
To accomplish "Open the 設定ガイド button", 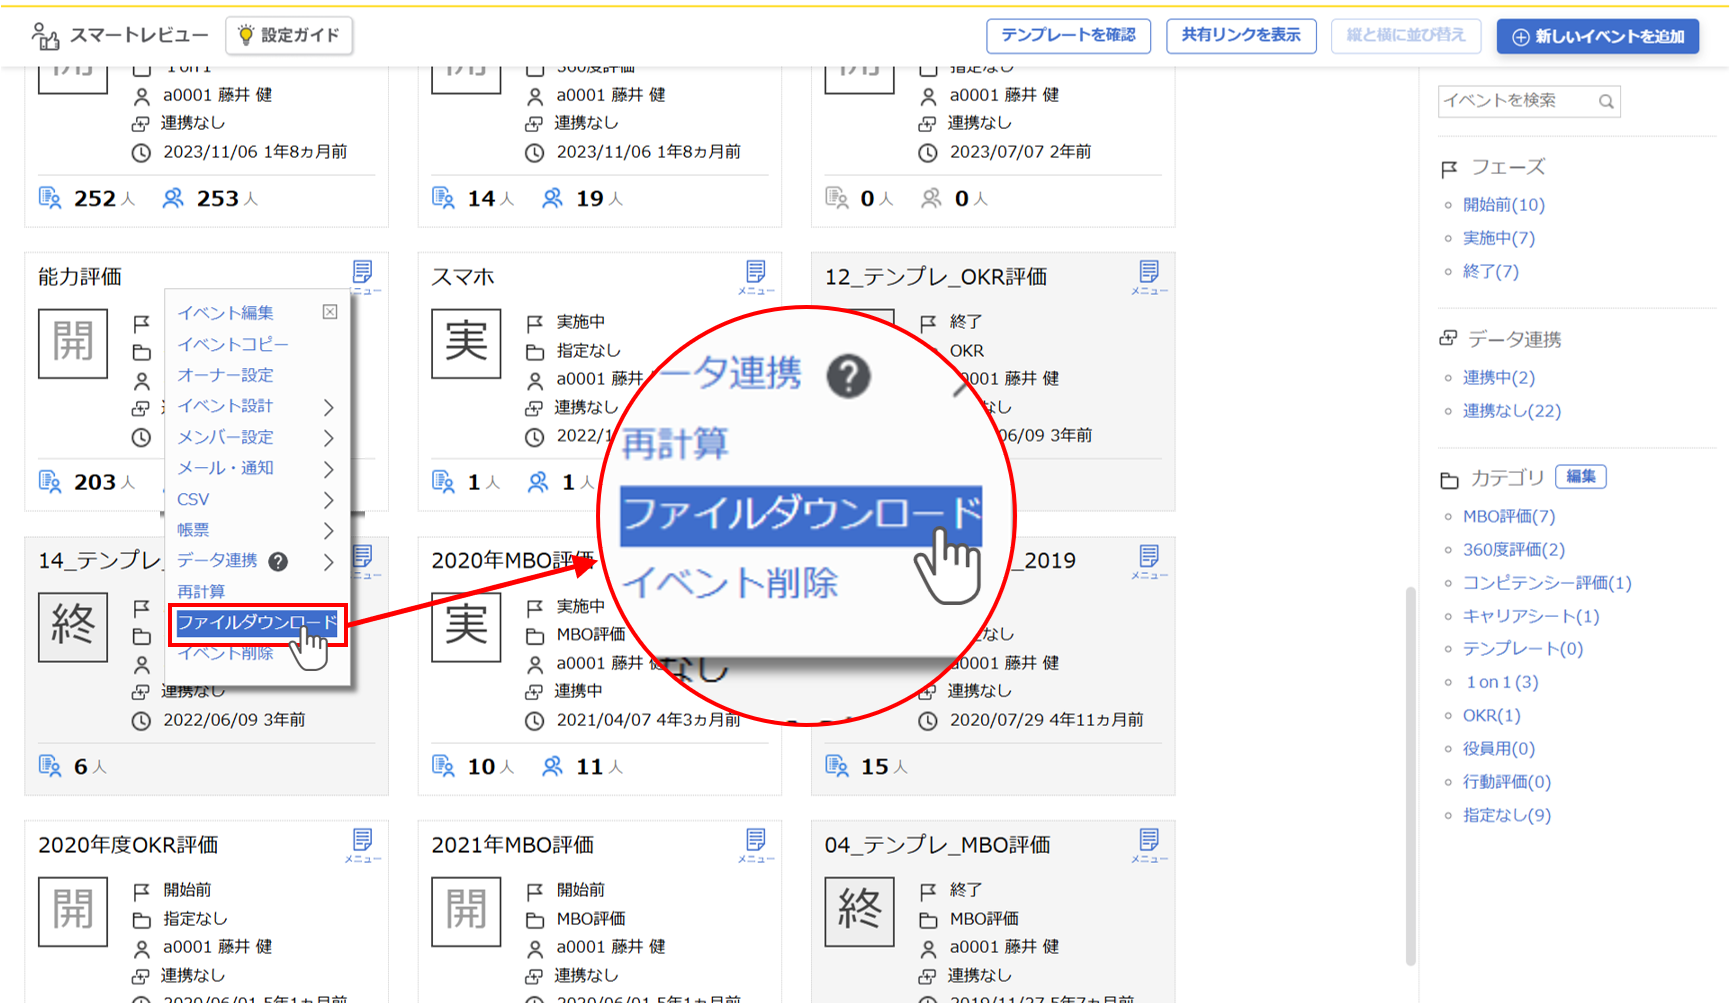I will [x=289, y=36].
